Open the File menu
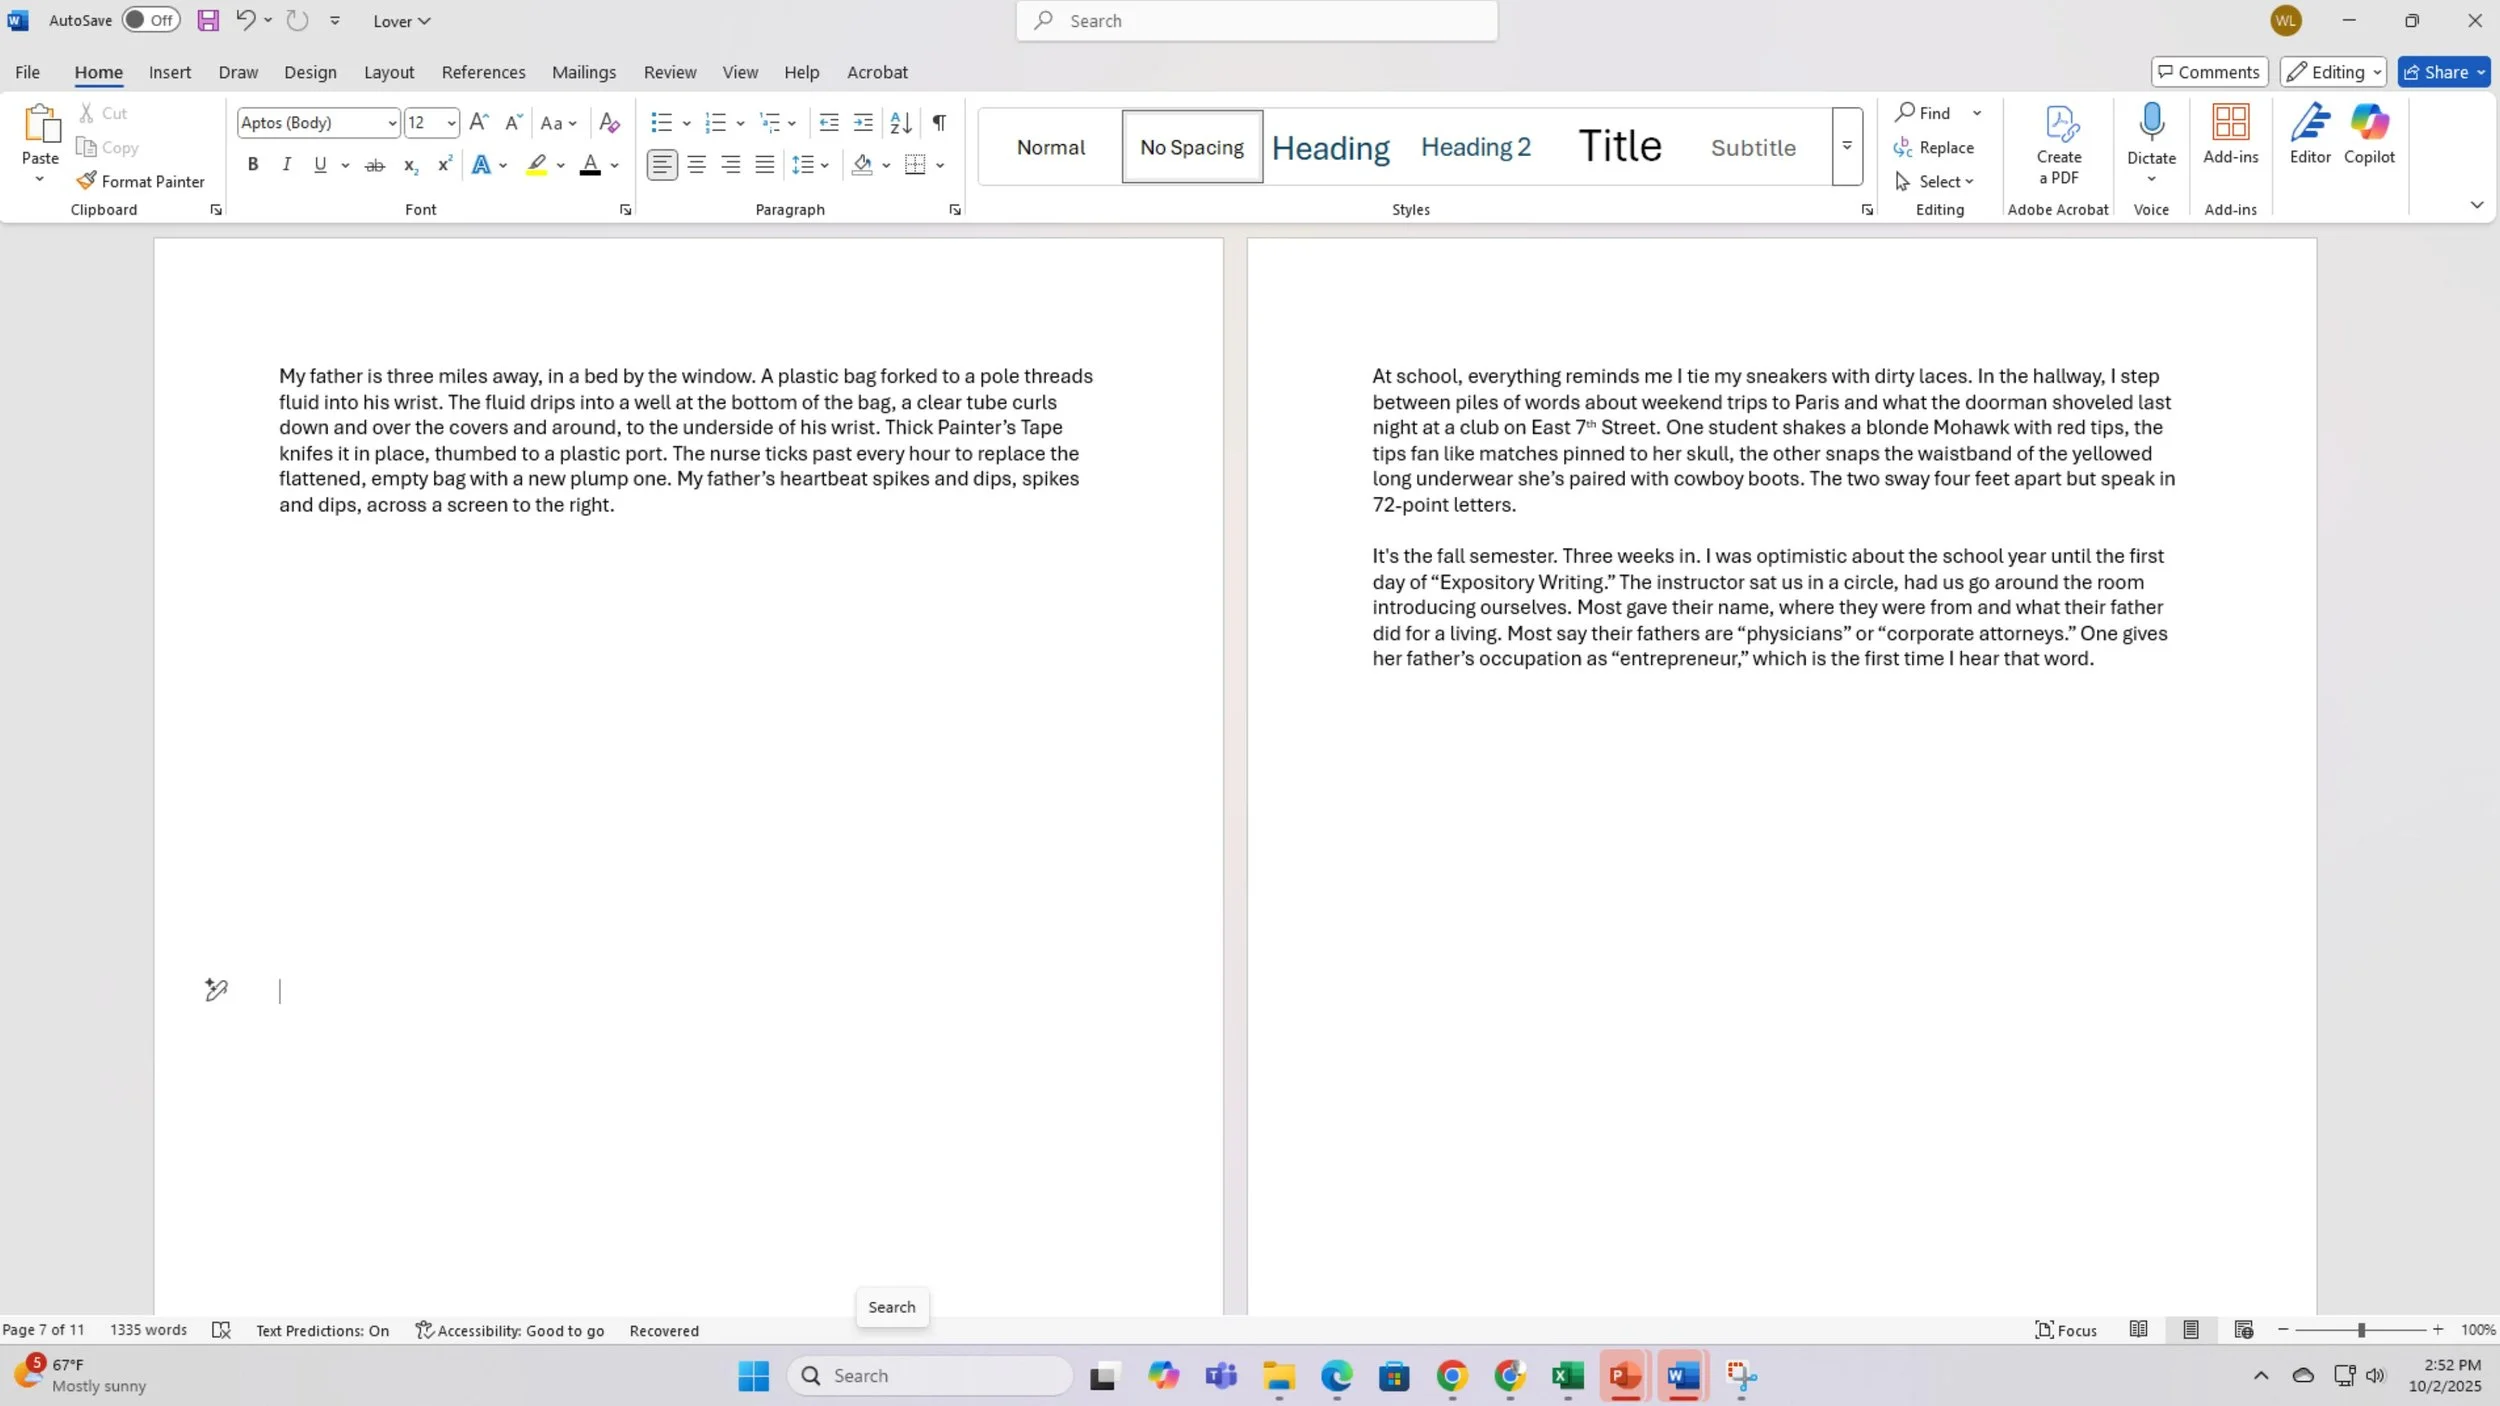Viewport: 2500px width, 1406px height. 28,72
